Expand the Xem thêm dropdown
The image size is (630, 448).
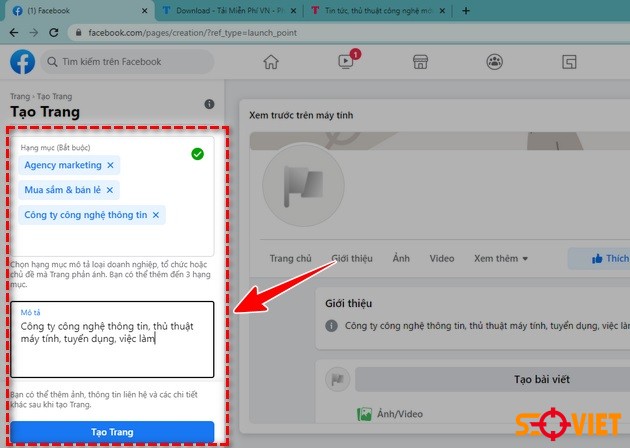point(501,258)
